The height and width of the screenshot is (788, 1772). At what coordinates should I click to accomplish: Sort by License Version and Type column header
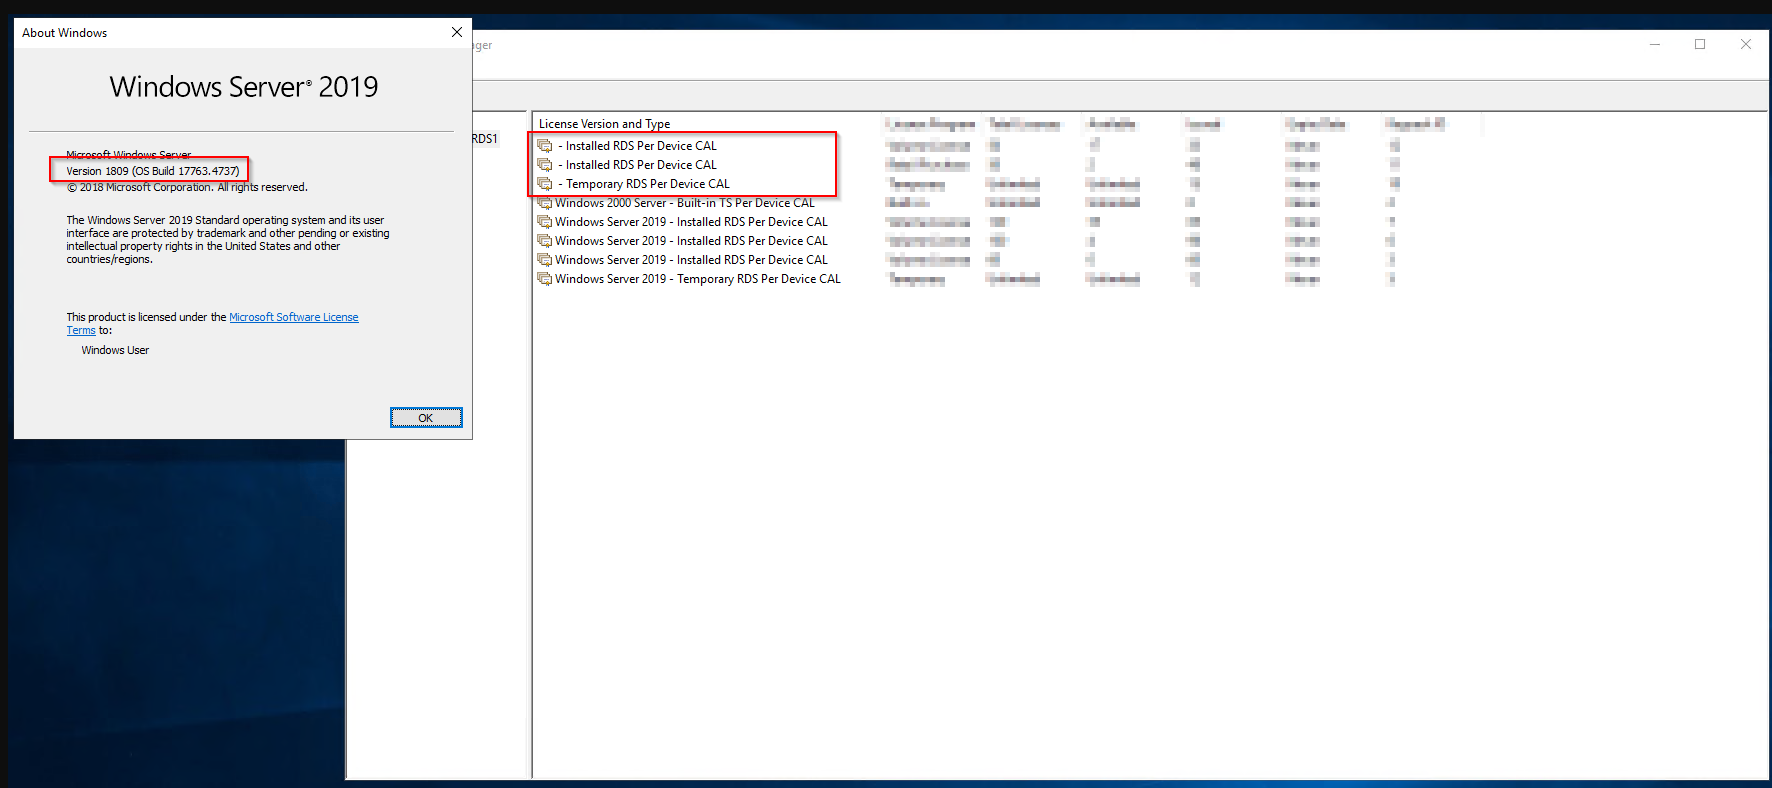click(605, 124)
